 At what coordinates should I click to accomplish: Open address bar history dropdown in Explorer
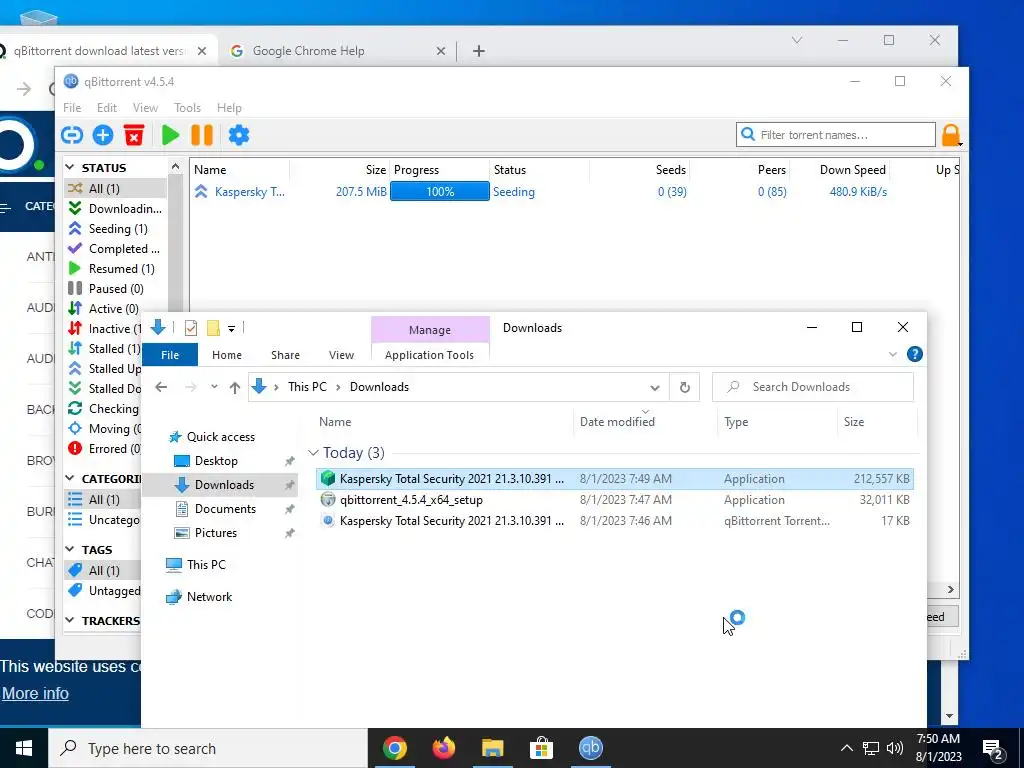click(x=654, y=387)
